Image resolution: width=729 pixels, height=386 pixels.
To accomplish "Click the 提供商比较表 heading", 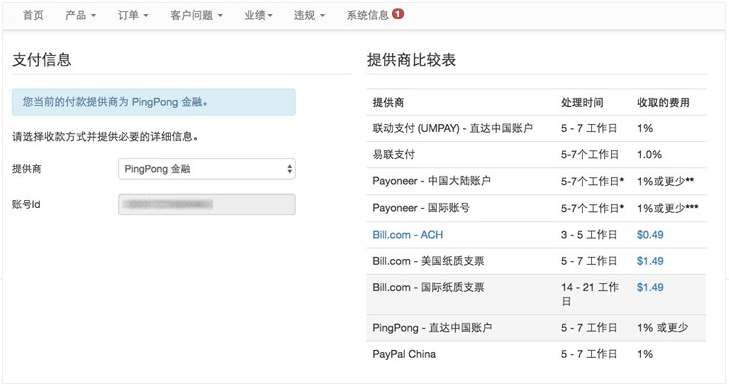I will tap(411, 60).
